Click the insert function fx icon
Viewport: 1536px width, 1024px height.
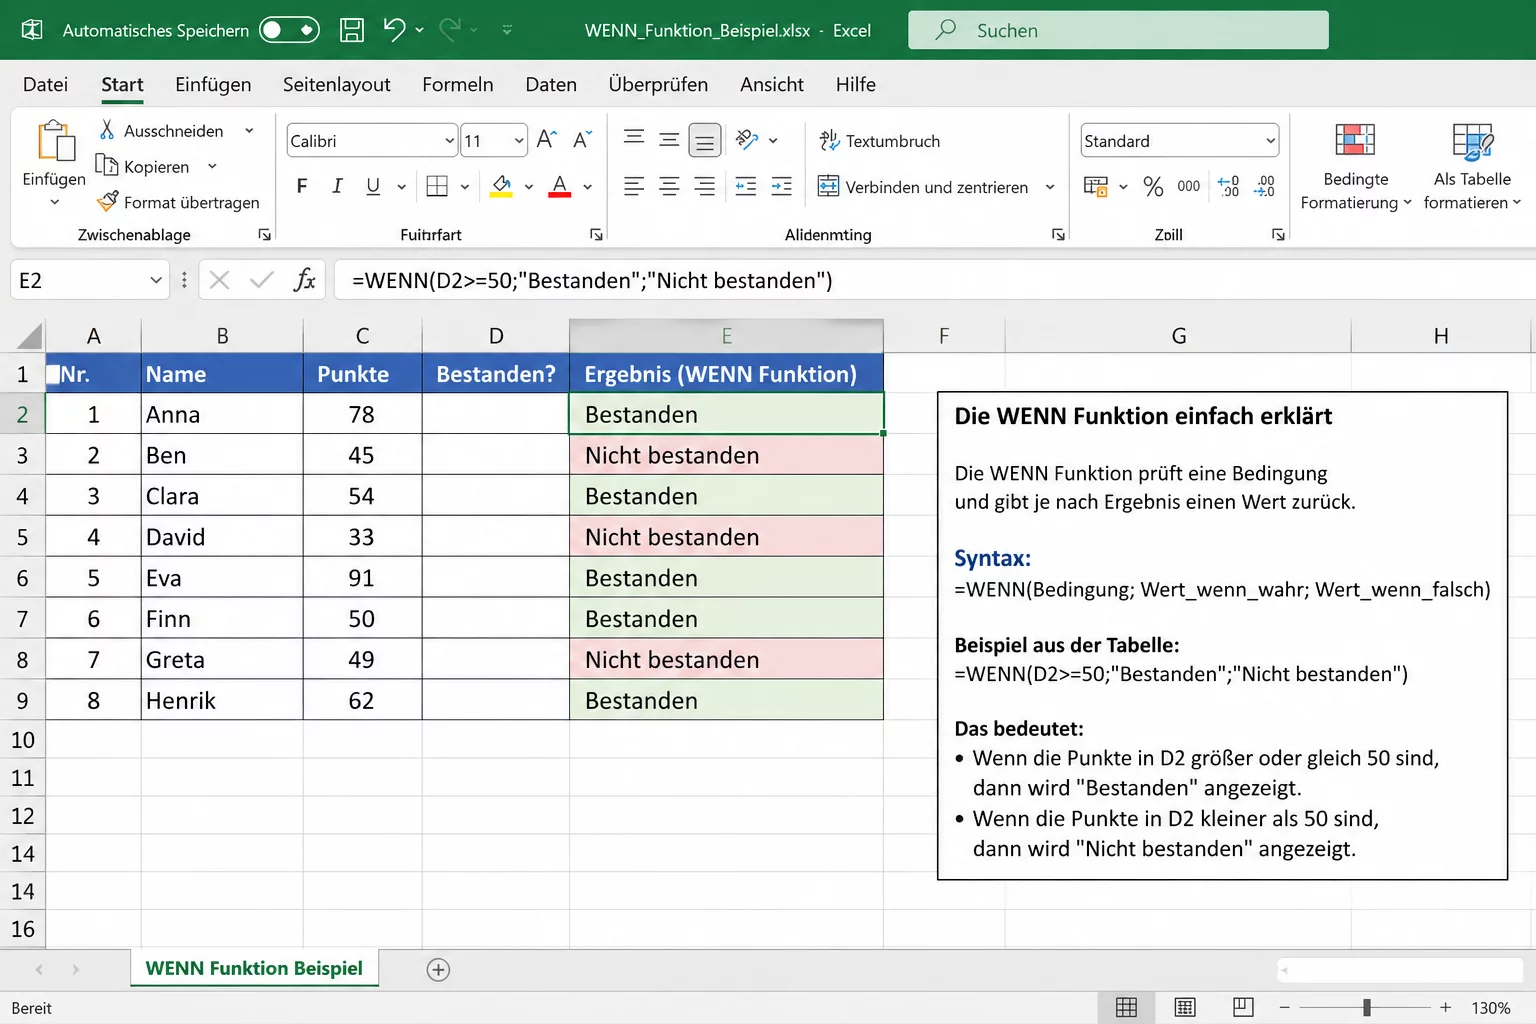point(304,280)
